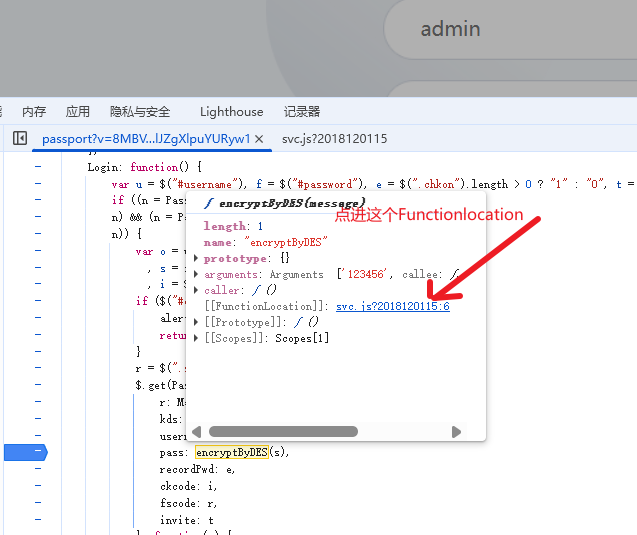637x535 pixels.
Task: Expand the caller property in popup
Action: [x=196, y=290]
